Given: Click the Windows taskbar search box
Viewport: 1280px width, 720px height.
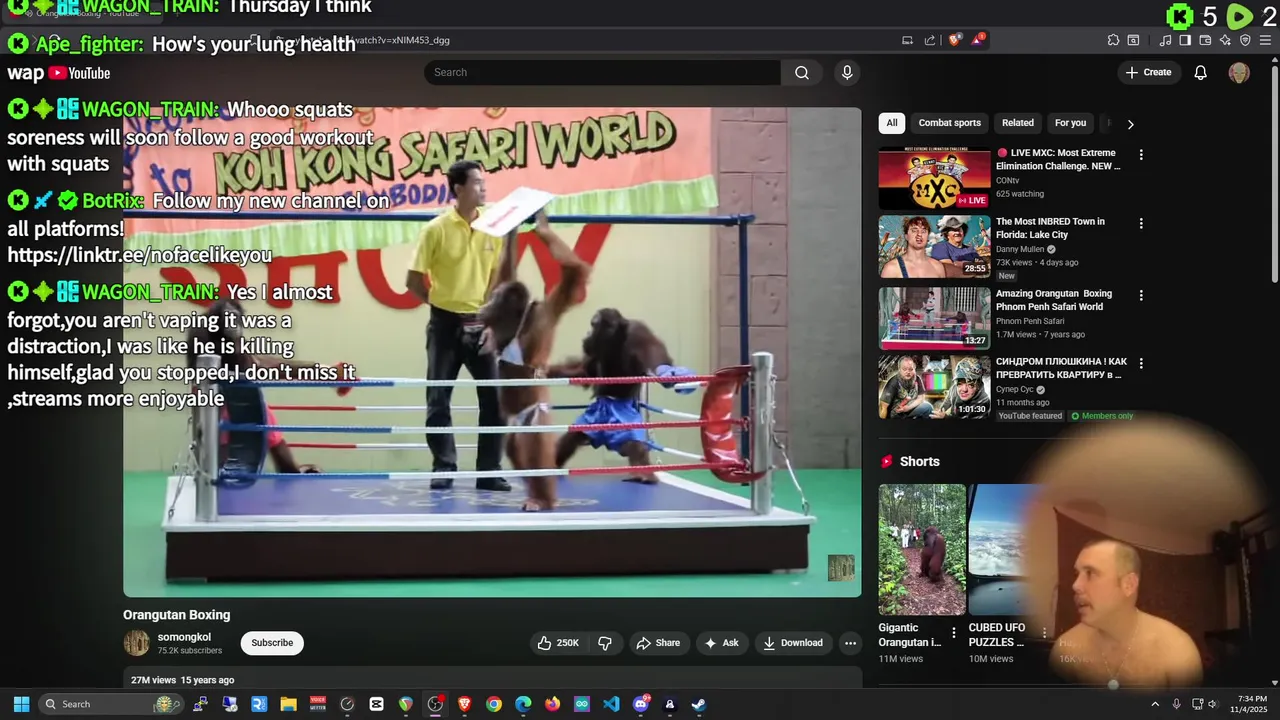Looking at the screenshot, I should tap(109, 704).
